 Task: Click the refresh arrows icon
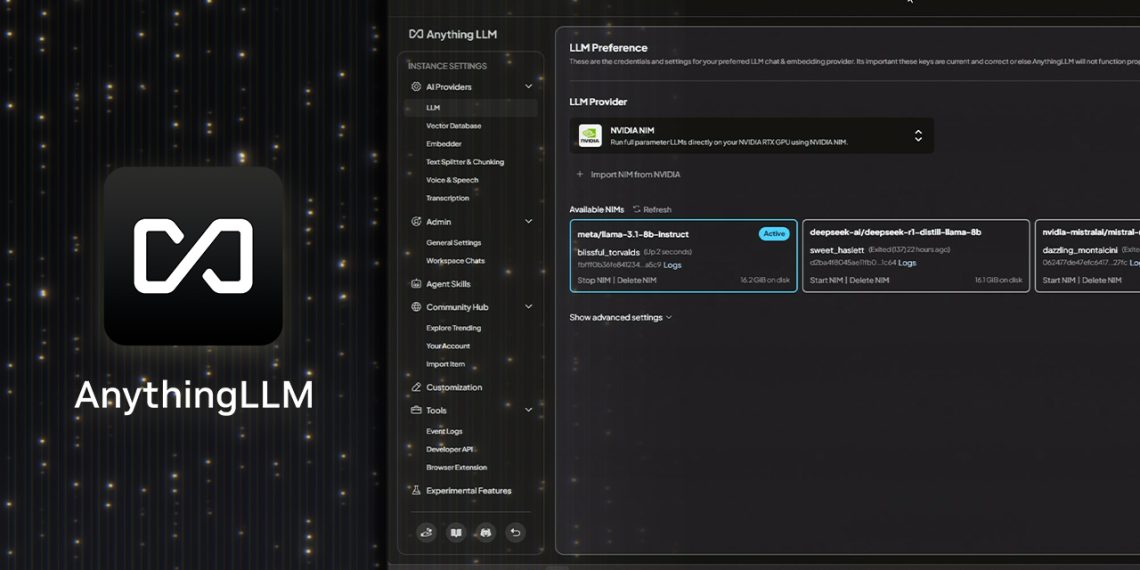636,209
